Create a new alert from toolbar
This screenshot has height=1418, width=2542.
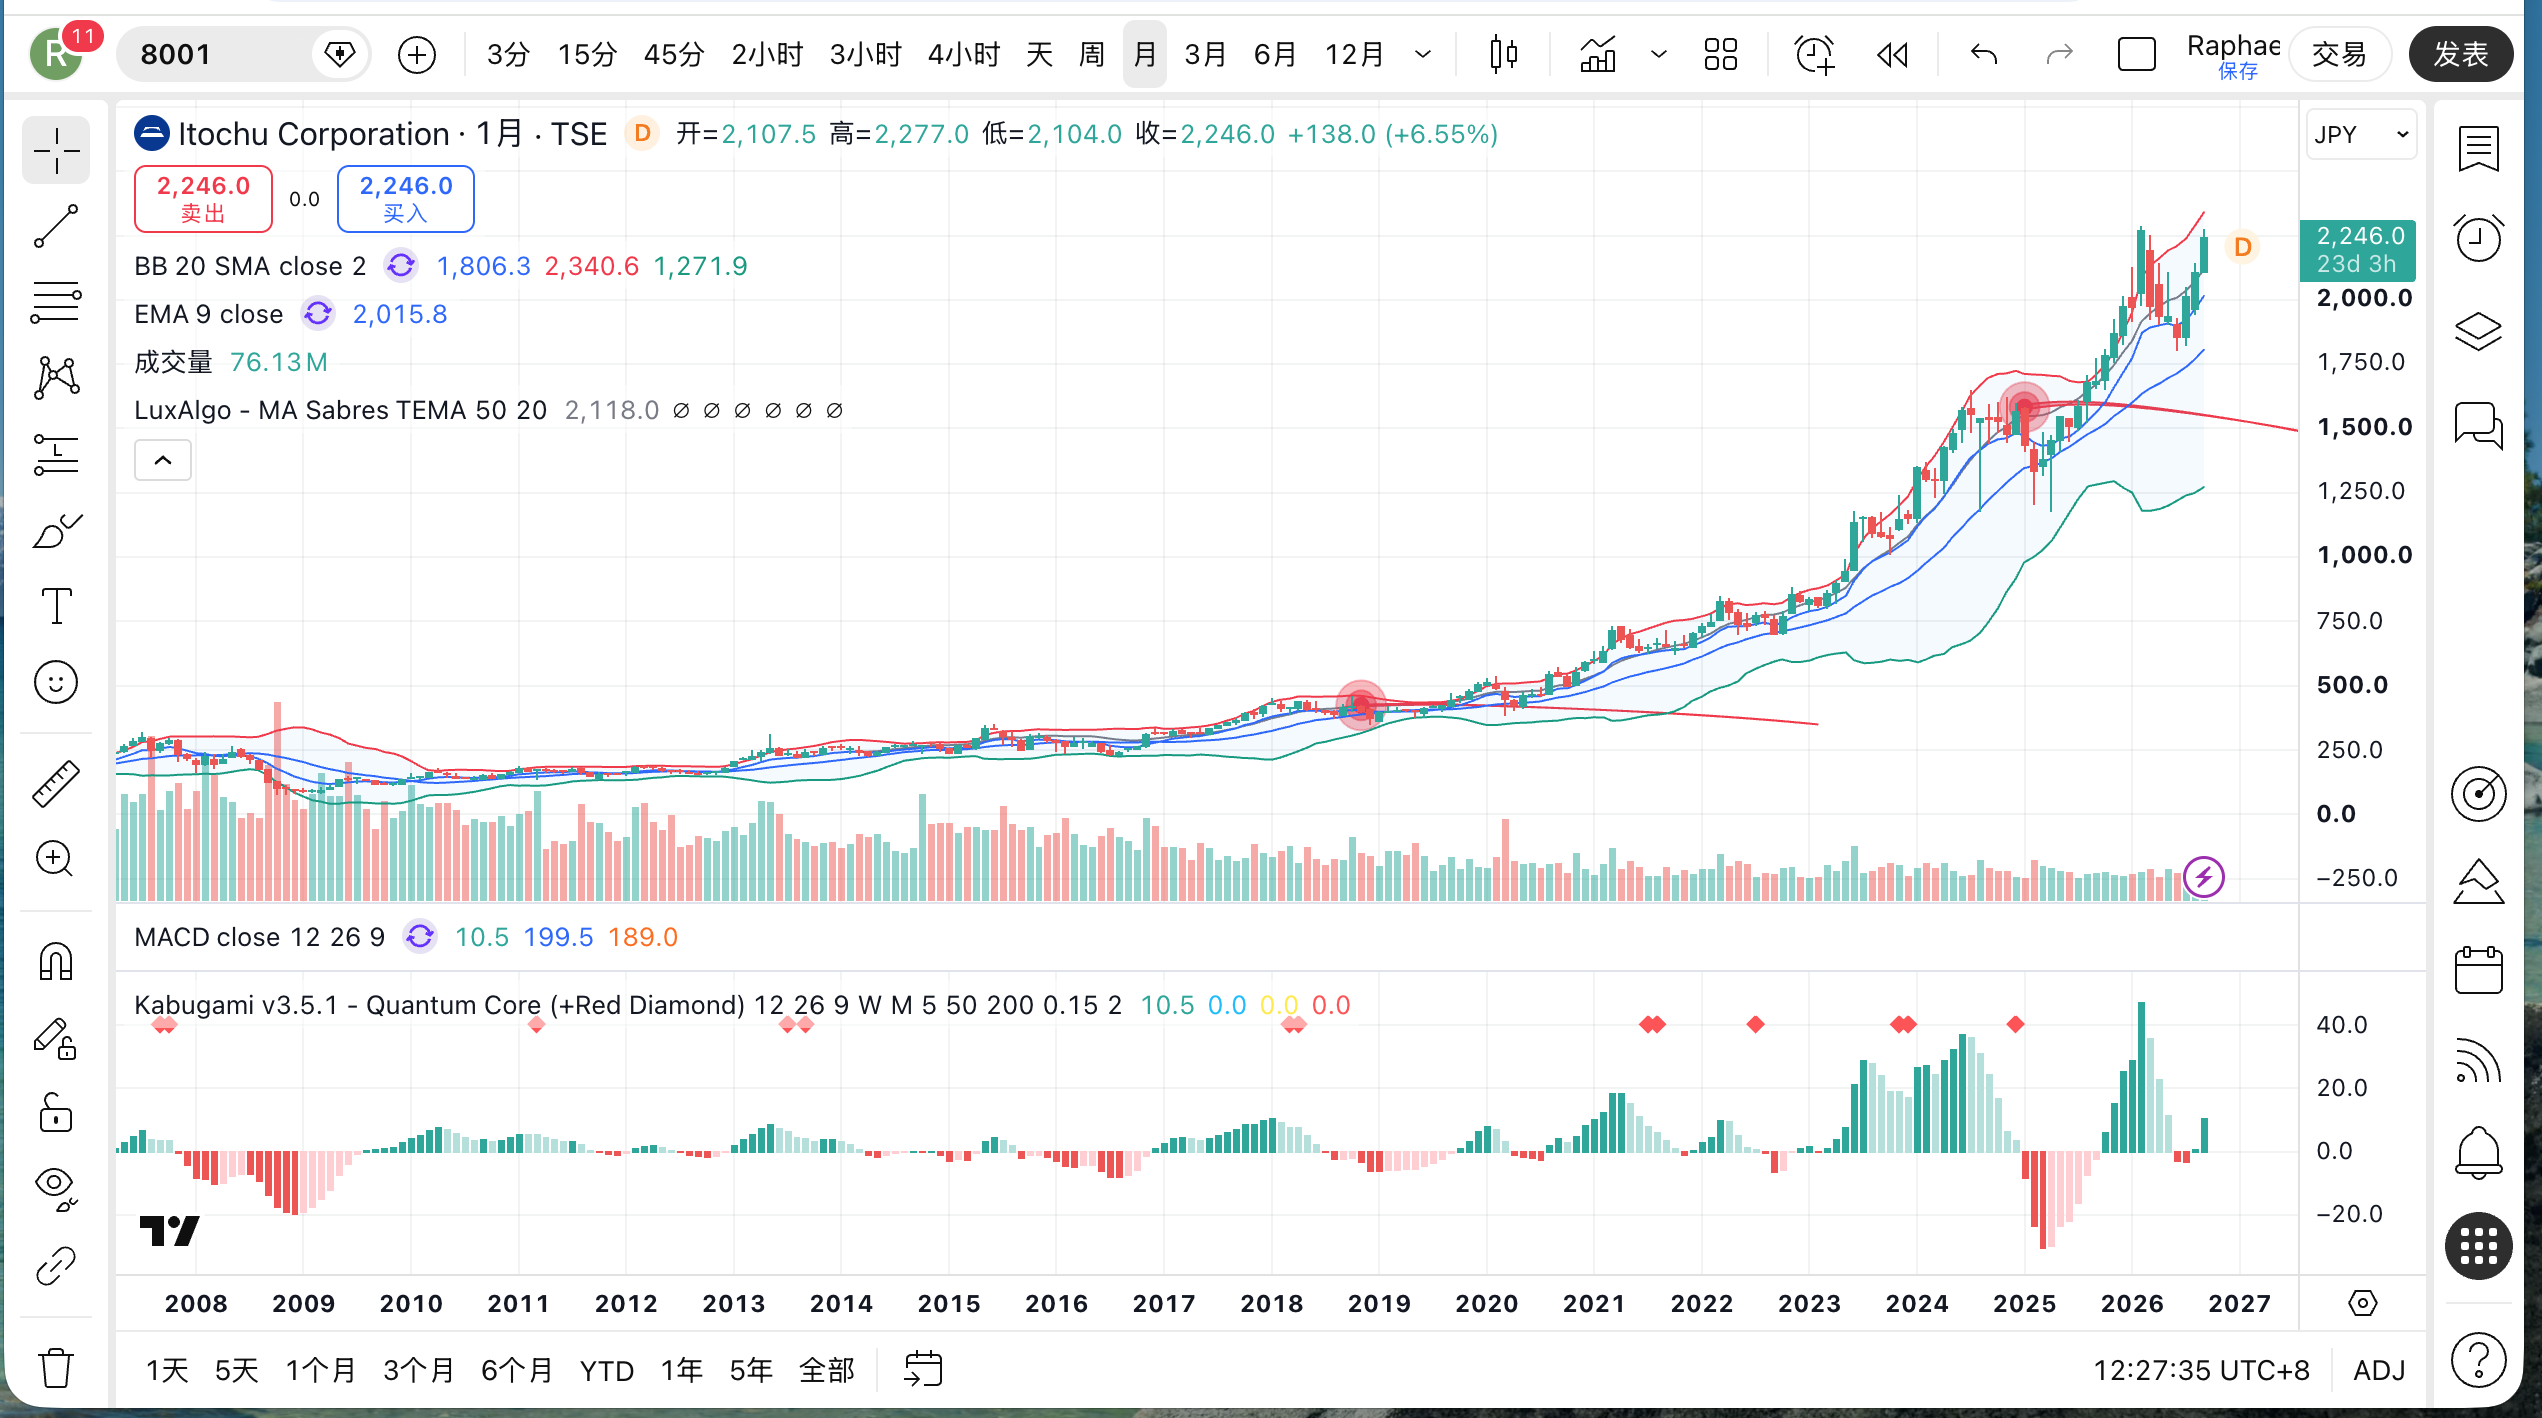click(x=1814, y=54)
